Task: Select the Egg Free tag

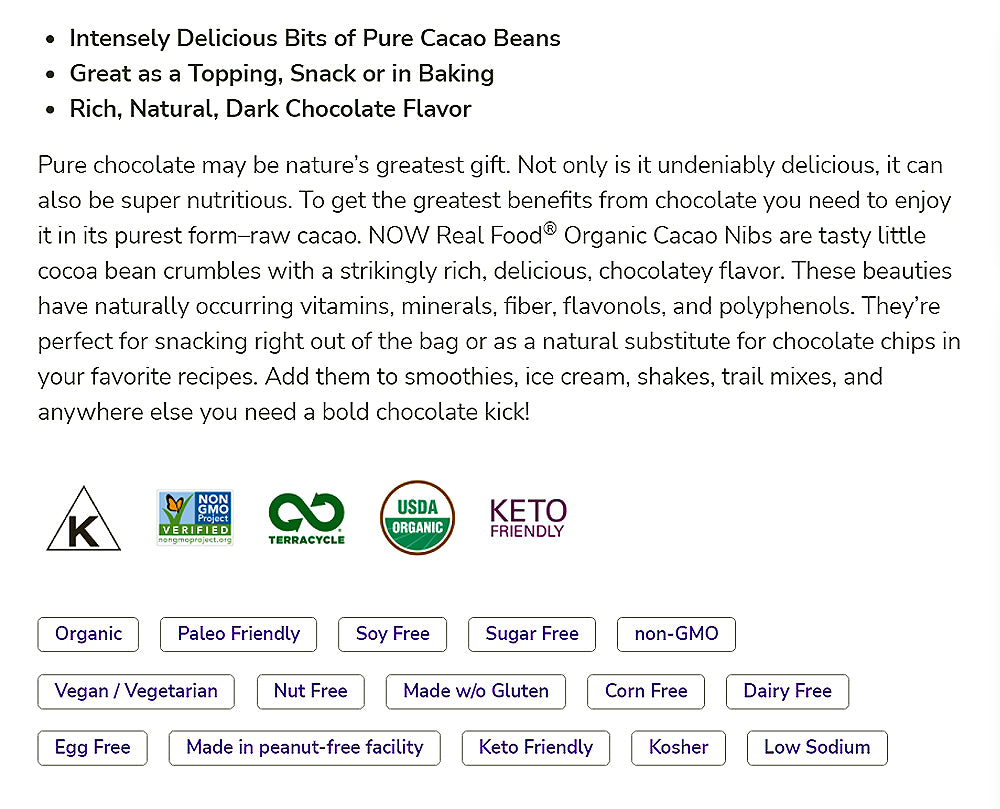Action: (x=92, y=747)
